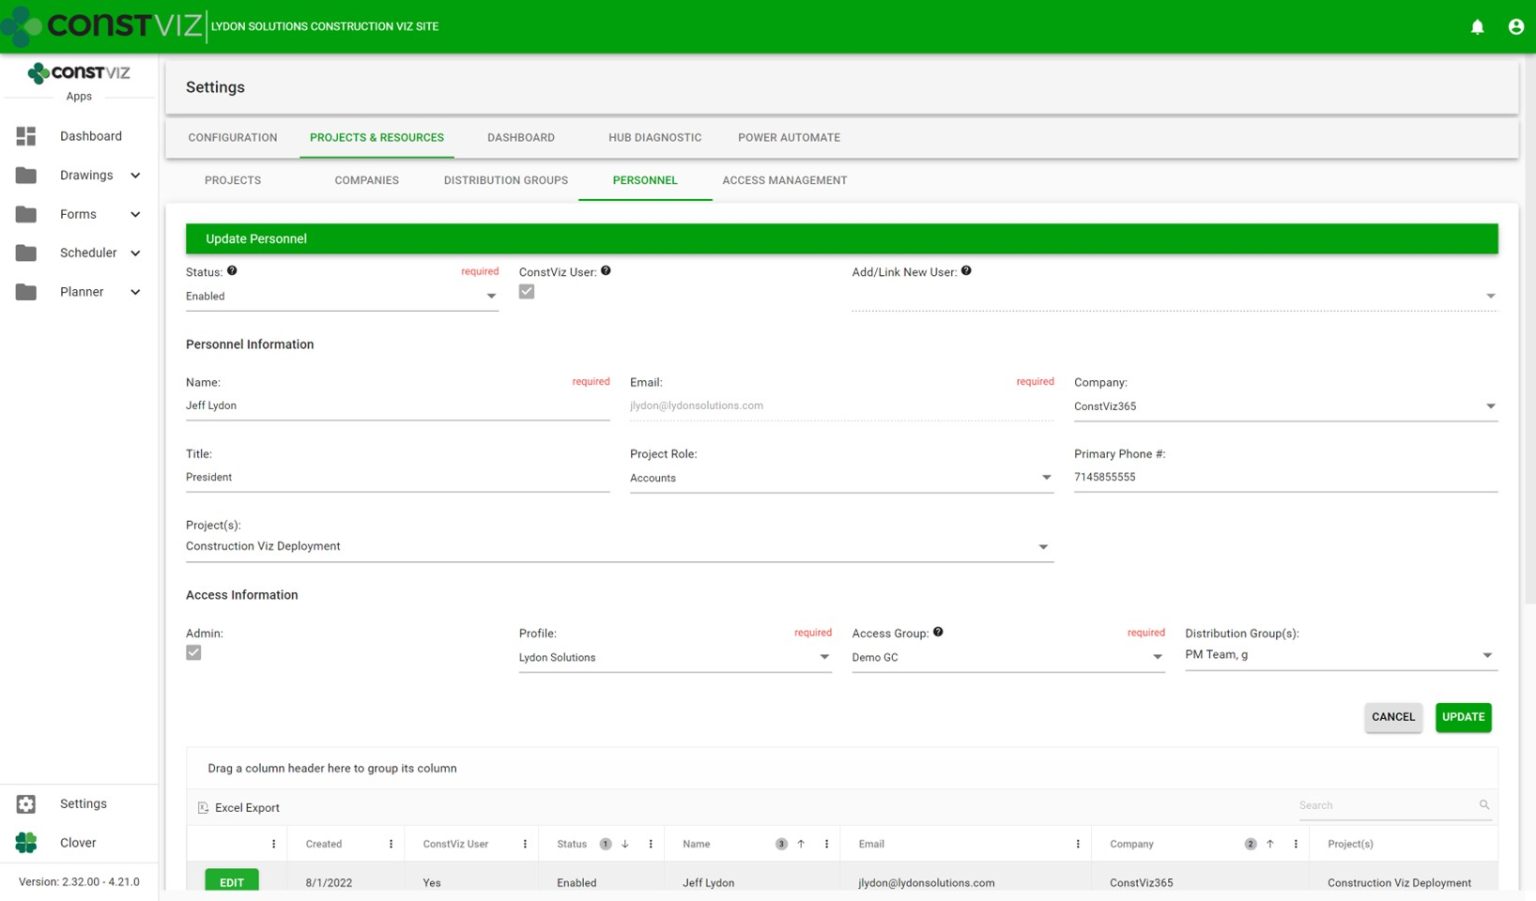
Task: Click the notification bell icon
Action: (1477, 27)
